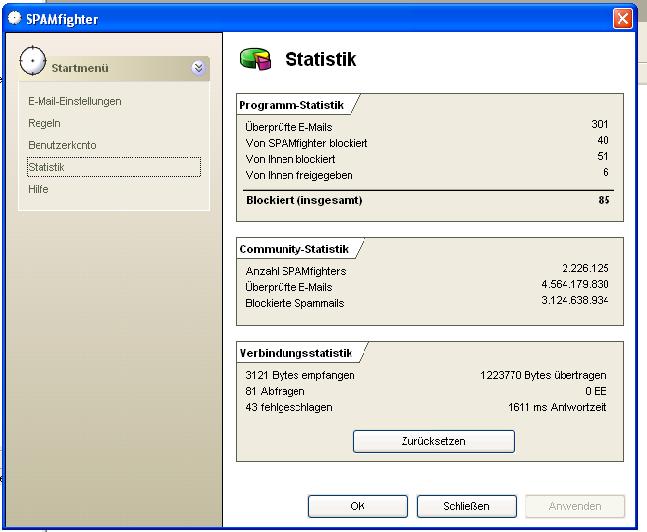Click the value 2.226.125

point(585,268)
